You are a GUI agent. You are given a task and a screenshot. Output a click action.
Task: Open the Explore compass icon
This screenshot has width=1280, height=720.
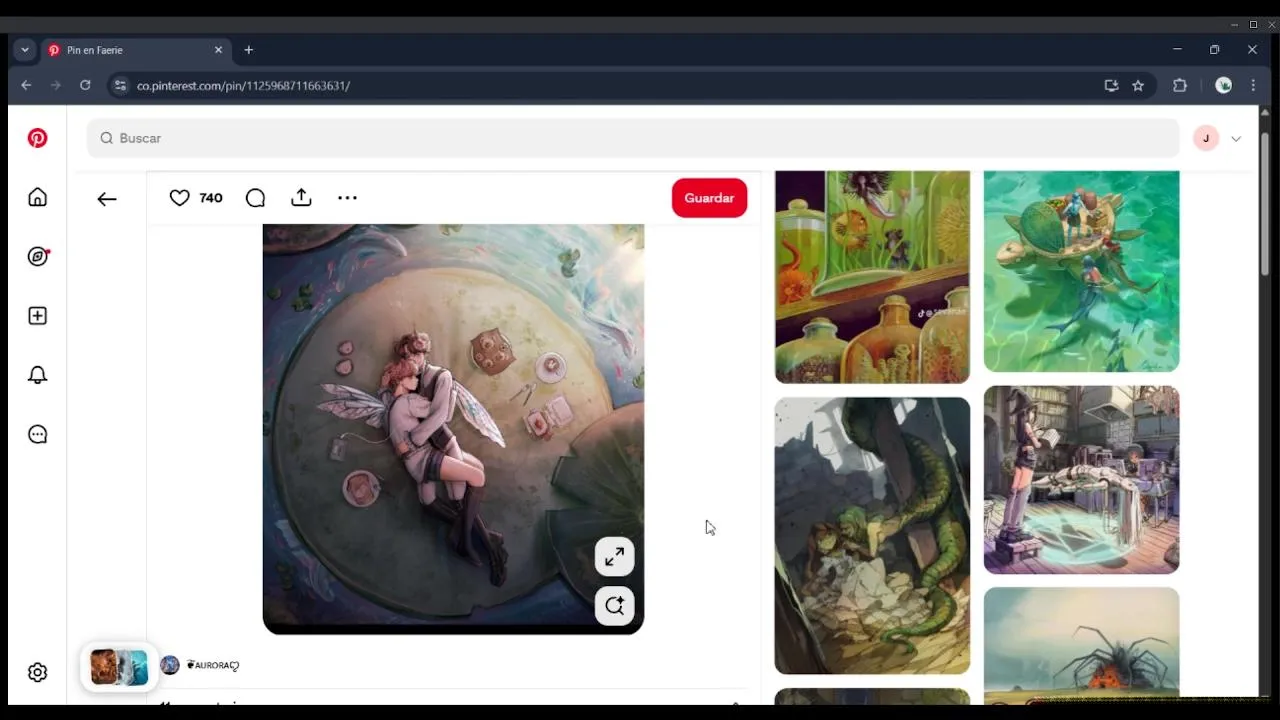[x=37, y=256]
